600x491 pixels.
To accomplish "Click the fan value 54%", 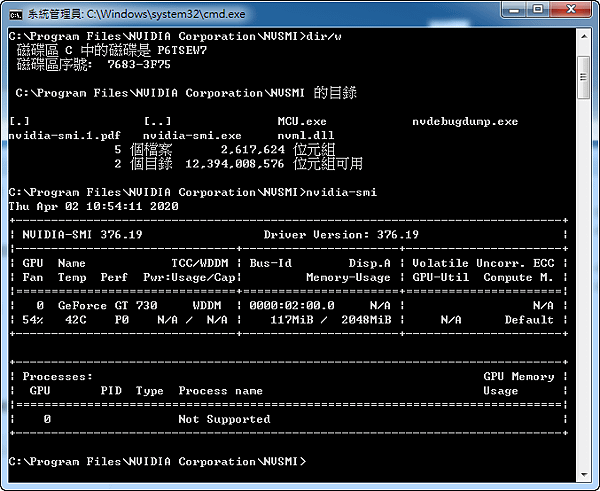I will click(33, 320).
